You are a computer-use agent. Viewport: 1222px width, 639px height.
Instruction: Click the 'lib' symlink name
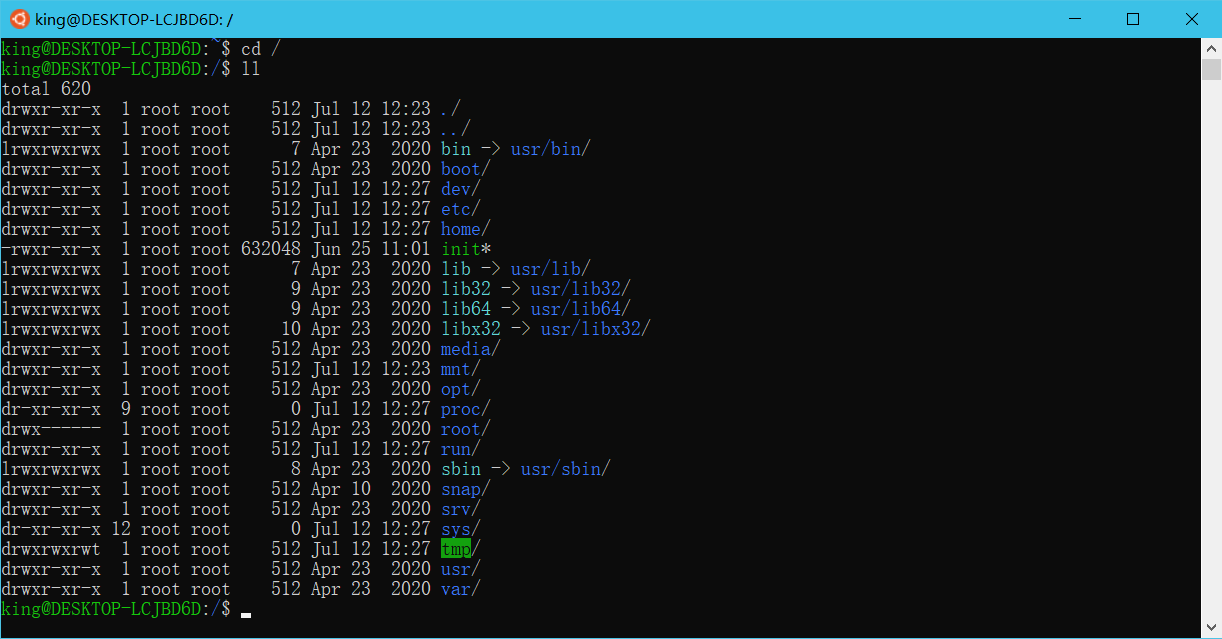tap(456, 269)
